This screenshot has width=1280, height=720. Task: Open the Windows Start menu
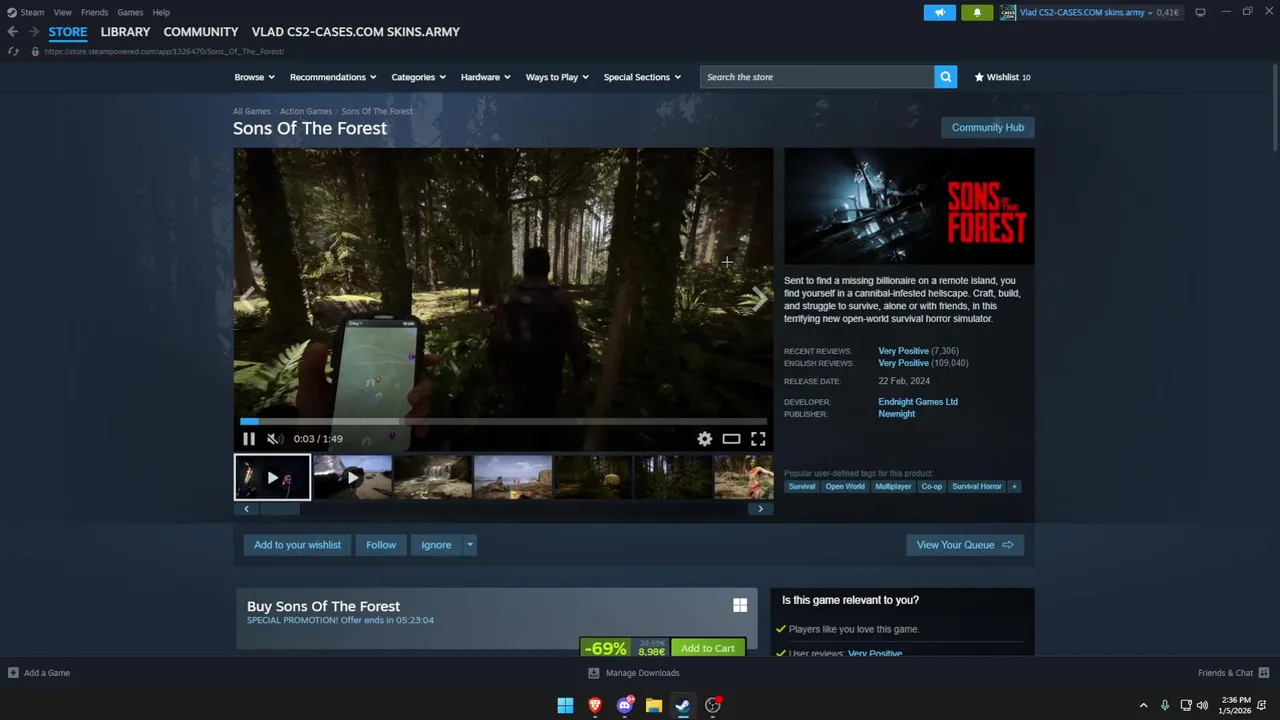(x=565, y=706)
